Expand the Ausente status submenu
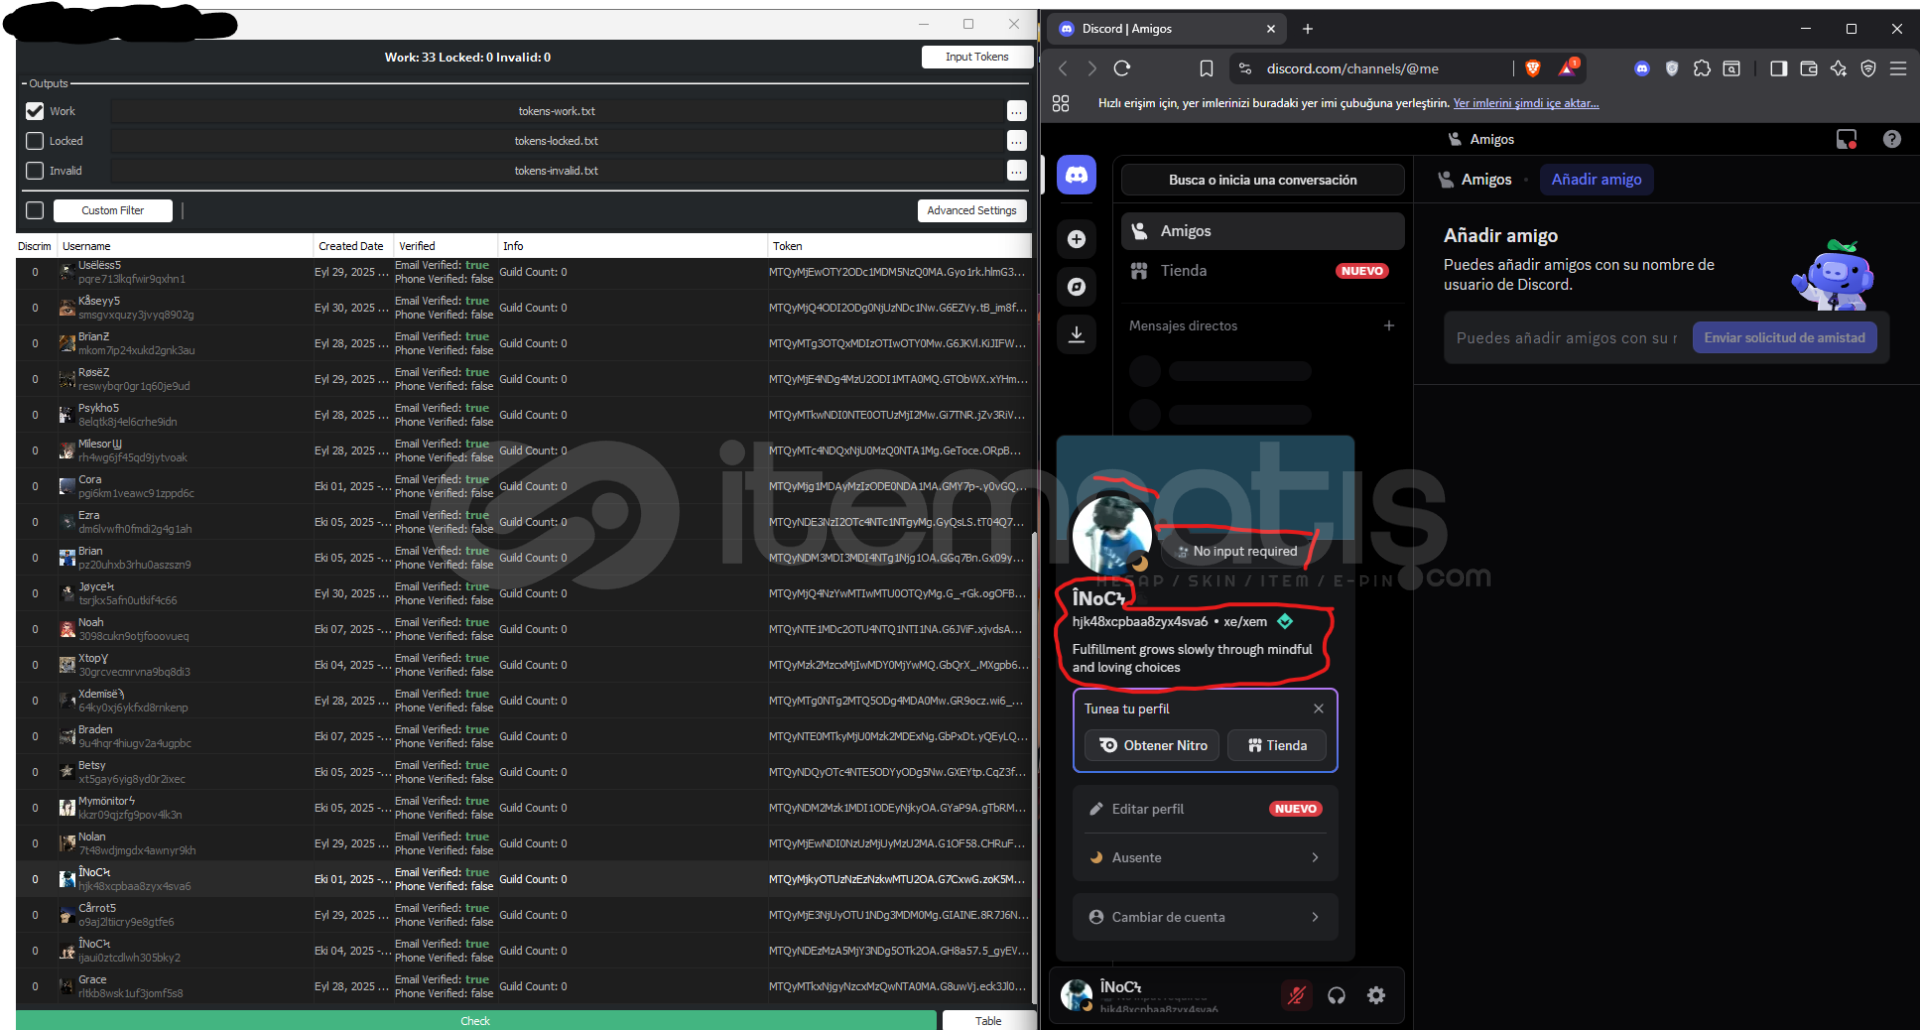 1205,858
